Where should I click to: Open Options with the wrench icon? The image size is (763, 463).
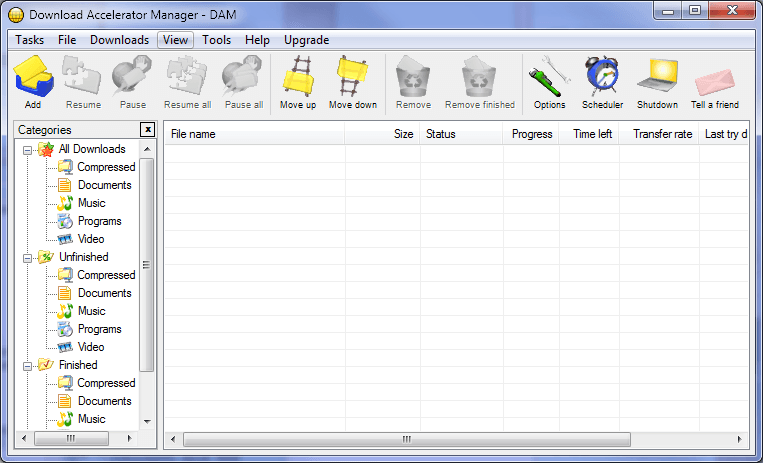click(x=549, y=76)
